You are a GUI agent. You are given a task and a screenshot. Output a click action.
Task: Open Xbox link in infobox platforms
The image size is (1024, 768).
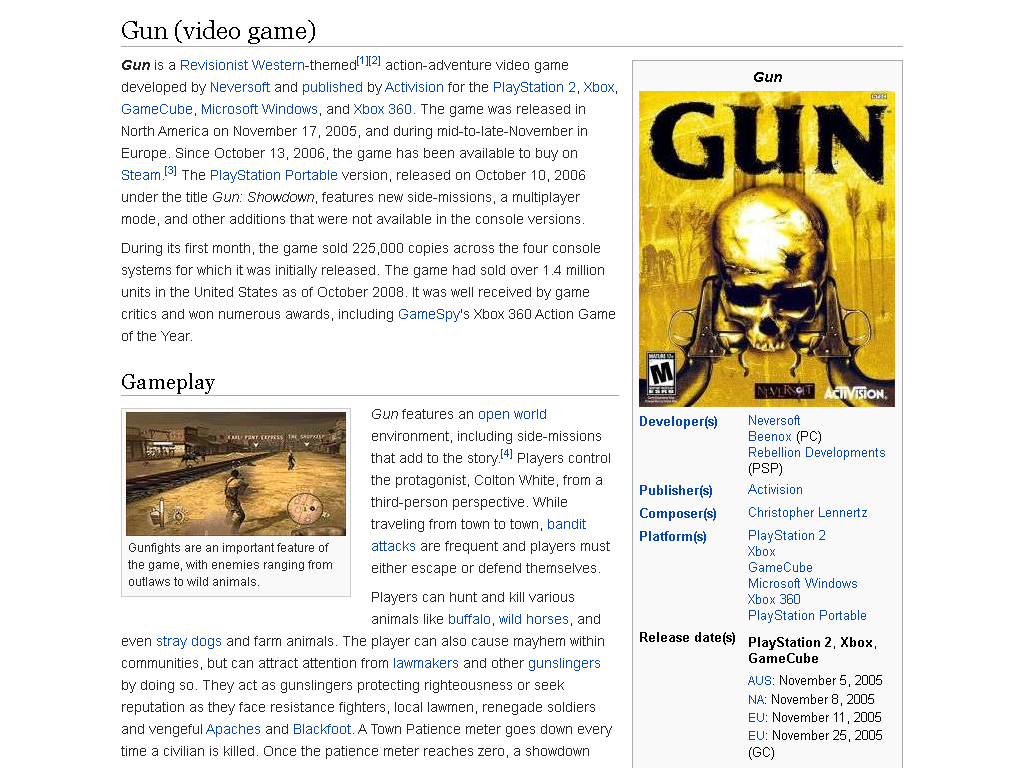[x=761, y=551]
